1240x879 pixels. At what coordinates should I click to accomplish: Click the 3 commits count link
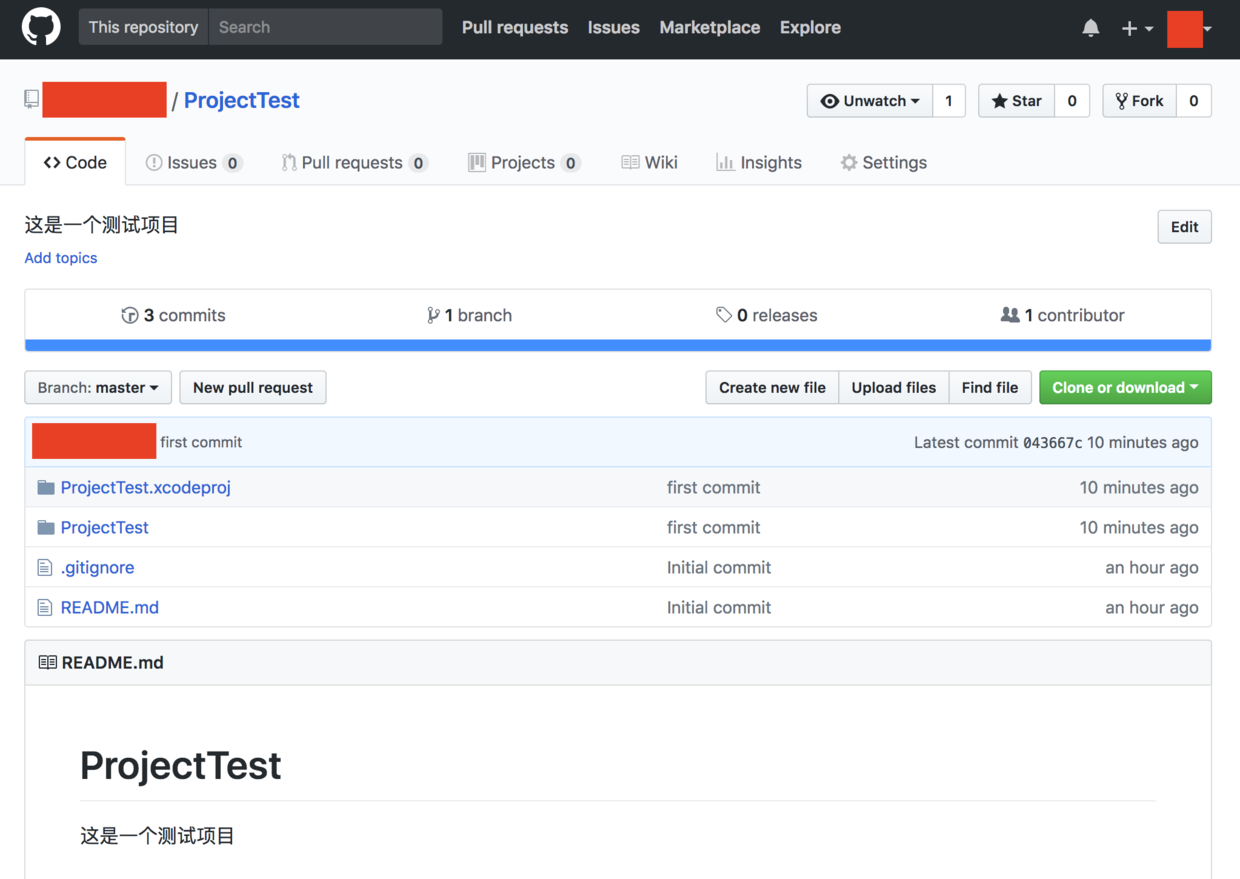pyautogui.click(x=174, y=315)
